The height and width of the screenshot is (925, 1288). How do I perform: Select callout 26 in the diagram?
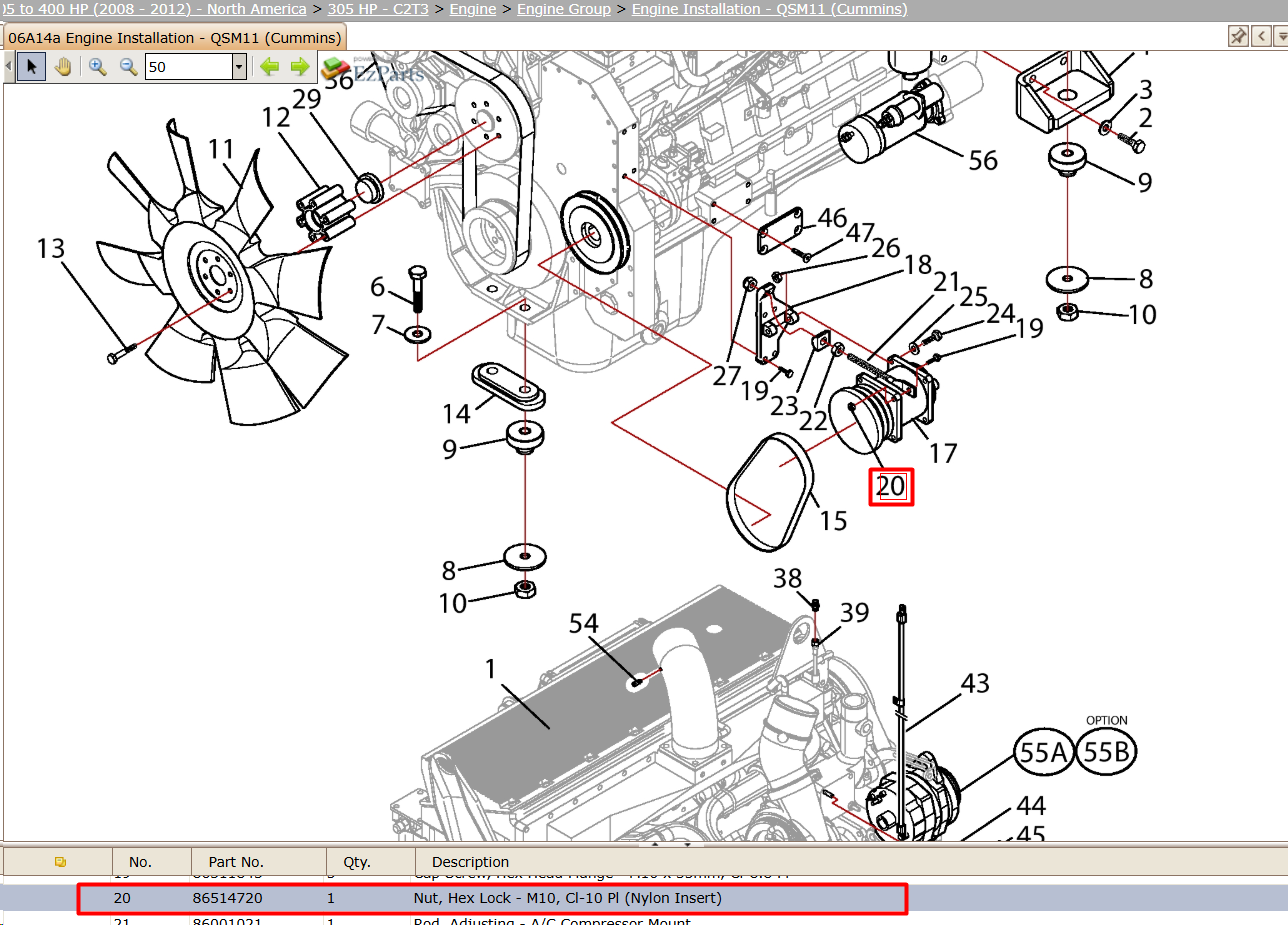[x=886, y=247]
